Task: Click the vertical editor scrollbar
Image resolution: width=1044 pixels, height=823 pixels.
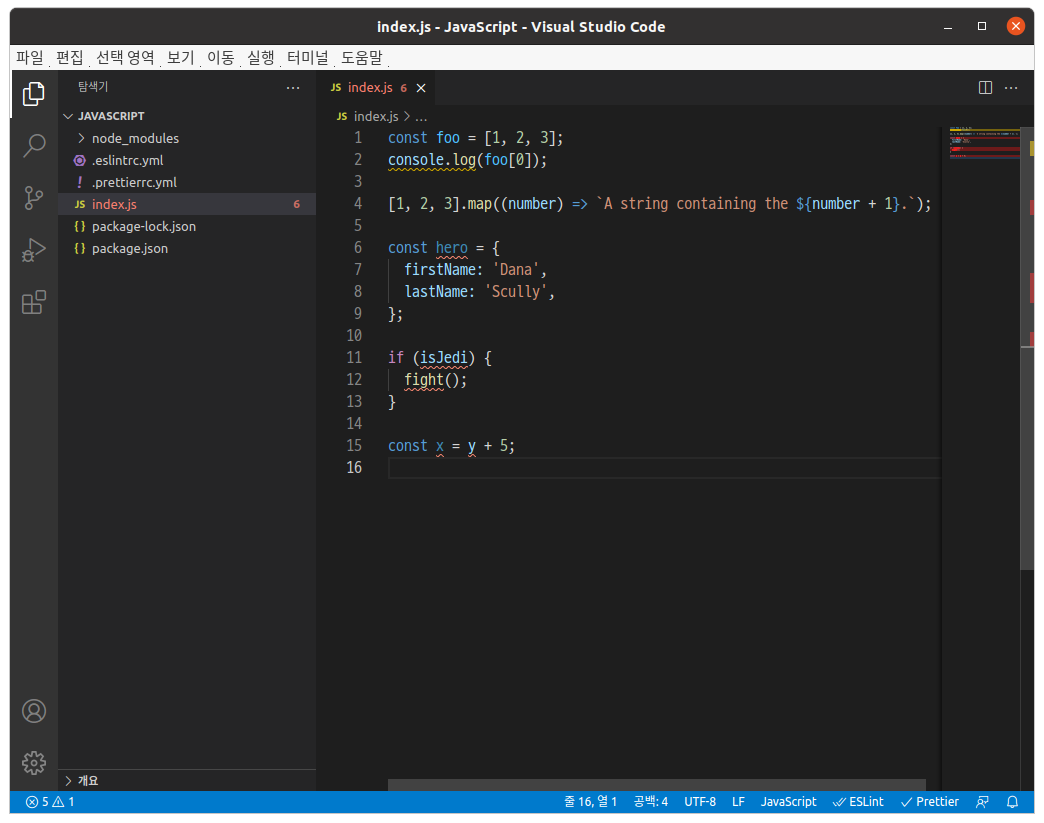Action: (x=1027, y=348)
